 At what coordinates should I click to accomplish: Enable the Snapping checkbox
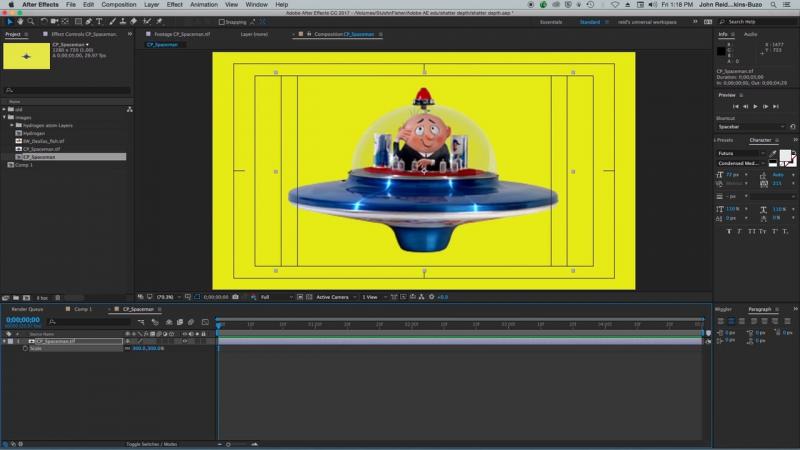(222, 21)
